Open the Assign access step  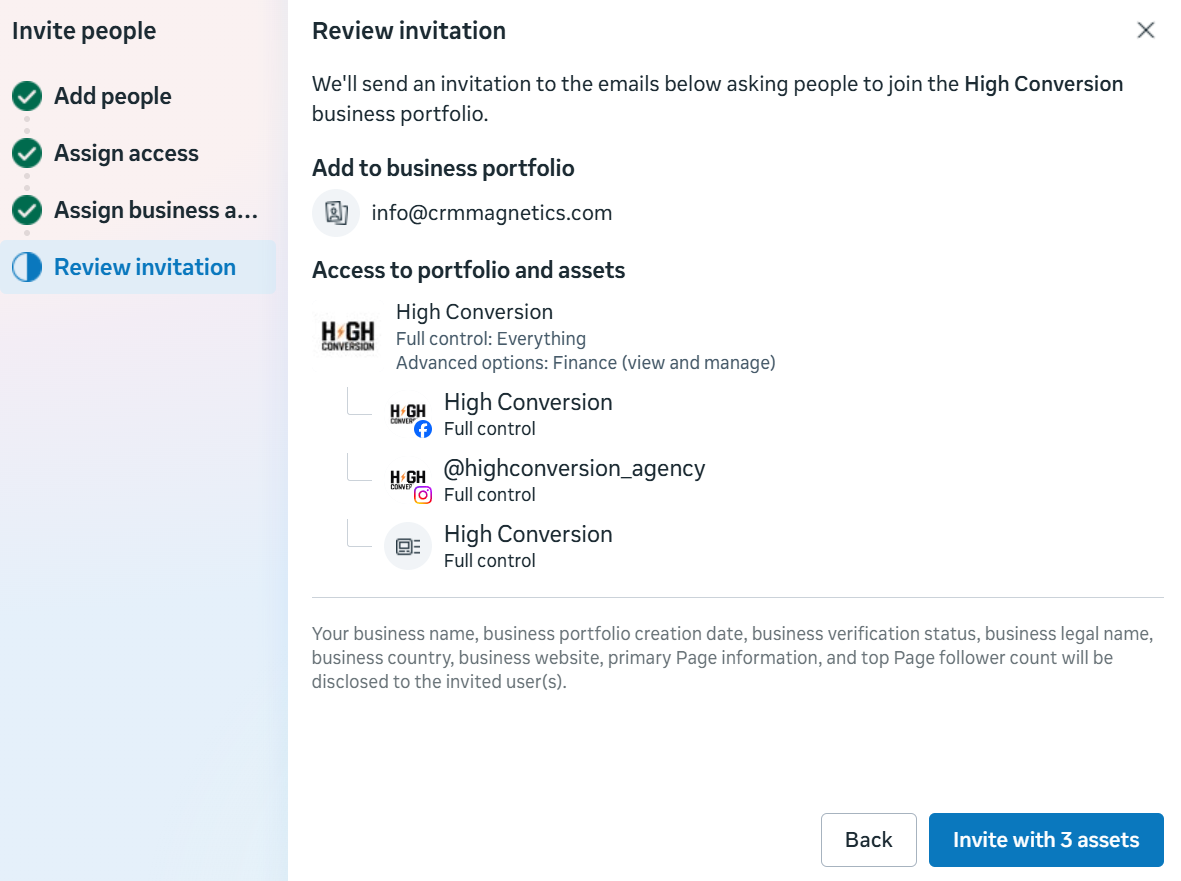pyautogui.click(x=126, y=154)
